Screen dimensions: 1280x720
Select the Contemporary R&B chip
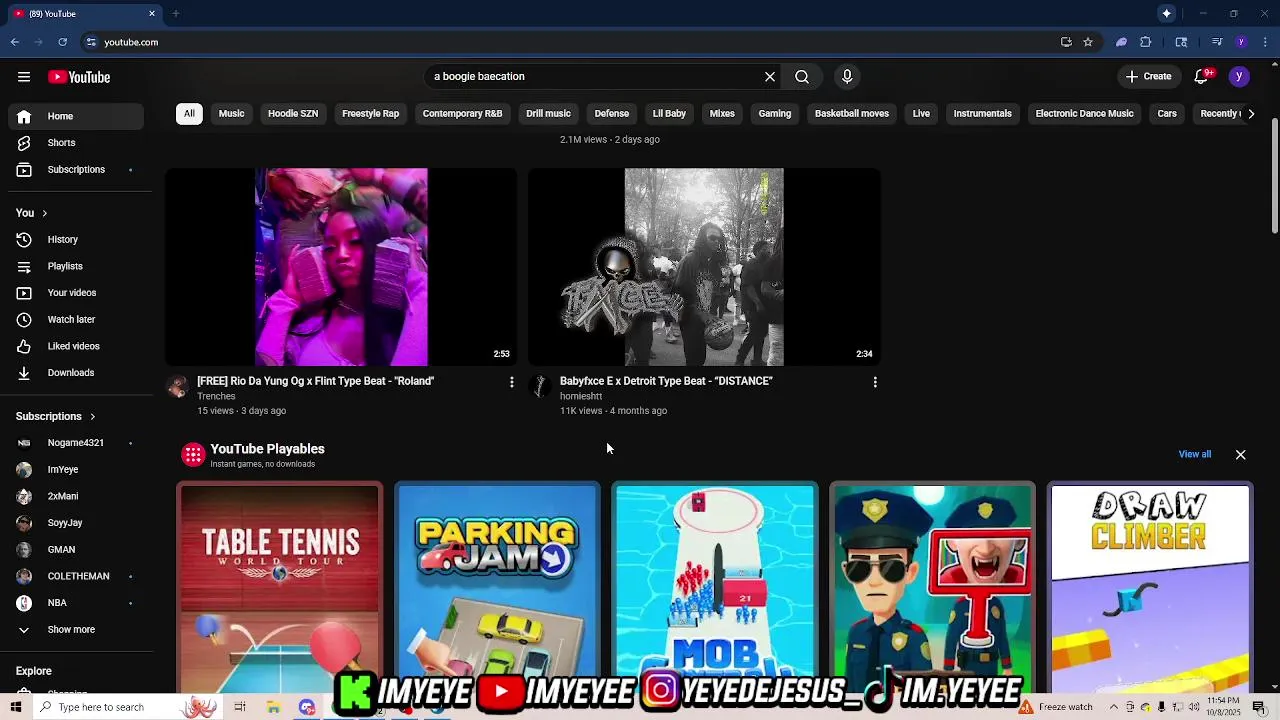(x=462, y=113)
